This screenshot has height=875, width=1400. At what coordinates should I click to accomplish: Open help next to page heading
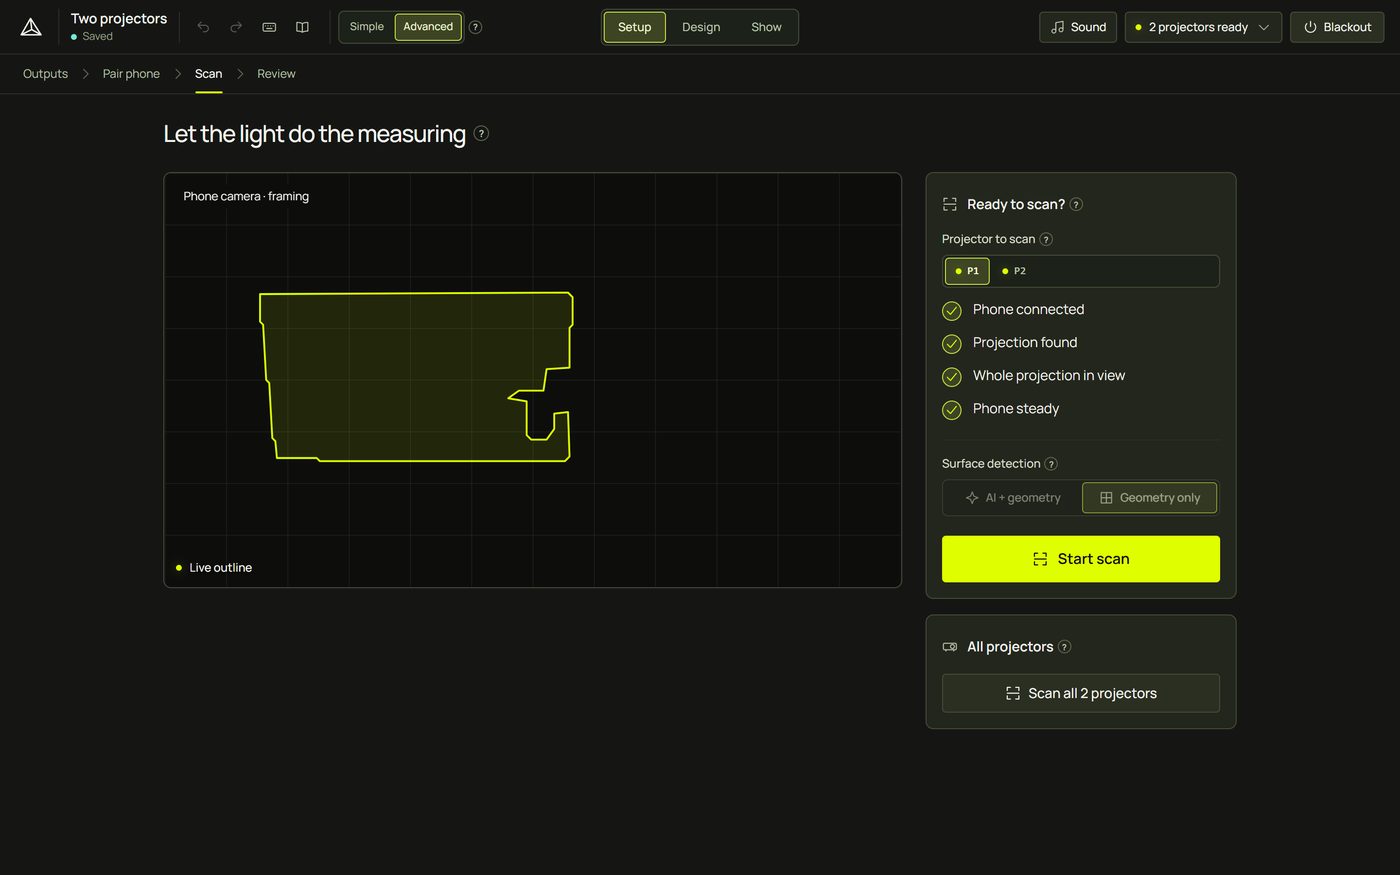click(481, 133)
